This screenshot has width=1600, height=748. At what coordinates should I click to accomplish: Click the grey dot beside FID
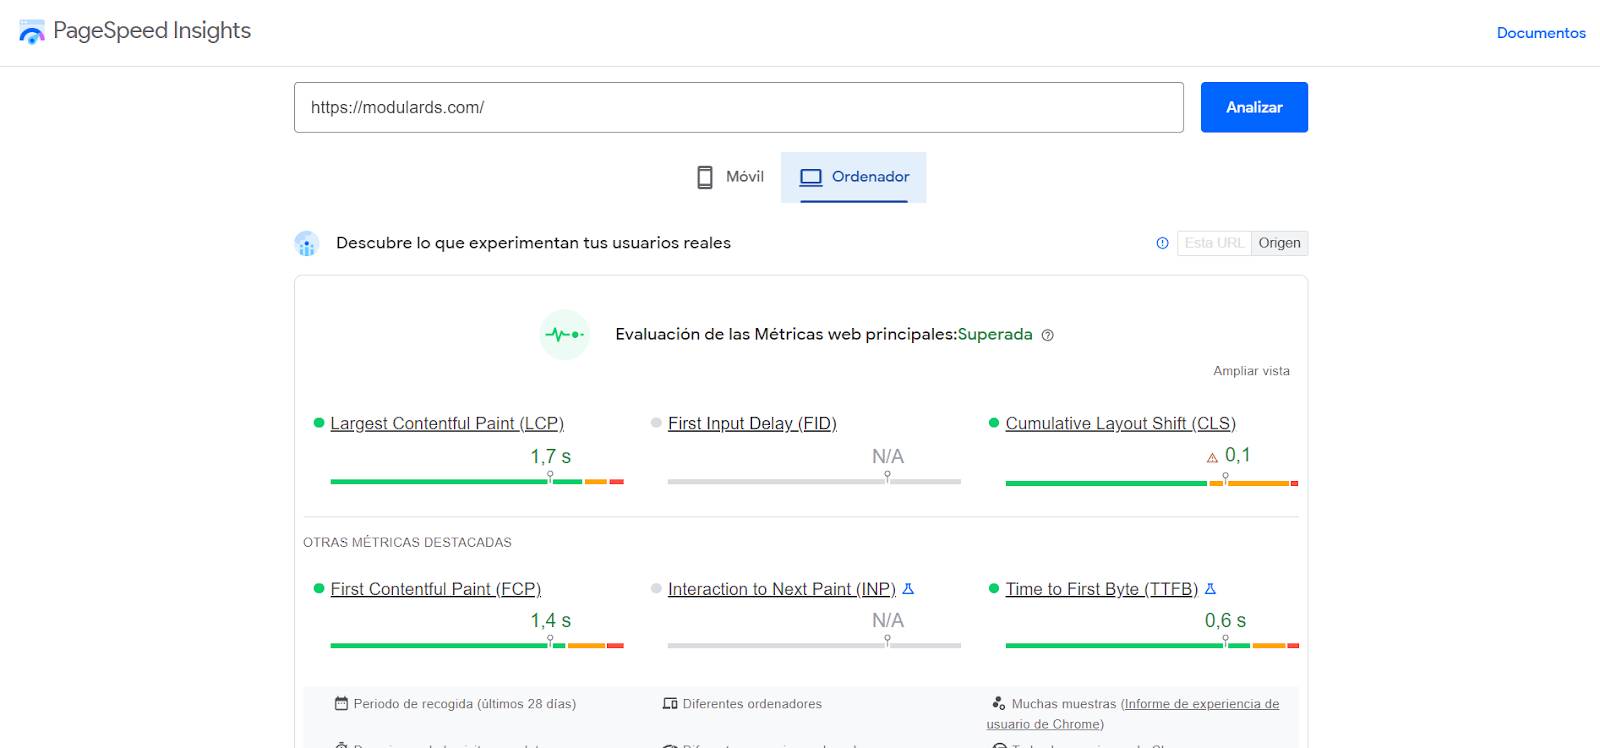(656, 423)
